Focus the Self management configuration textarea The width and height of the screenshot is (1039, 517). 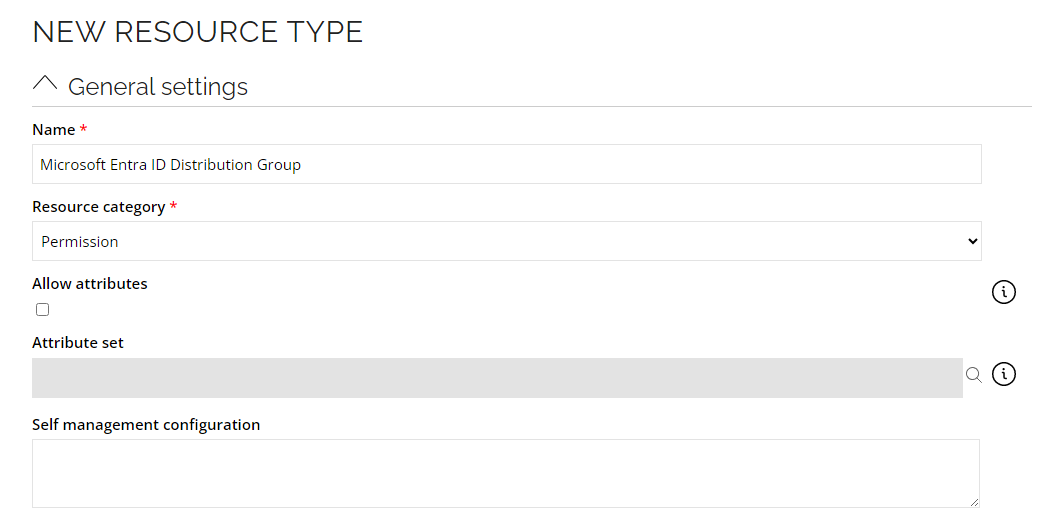click(x=506, y=473)
